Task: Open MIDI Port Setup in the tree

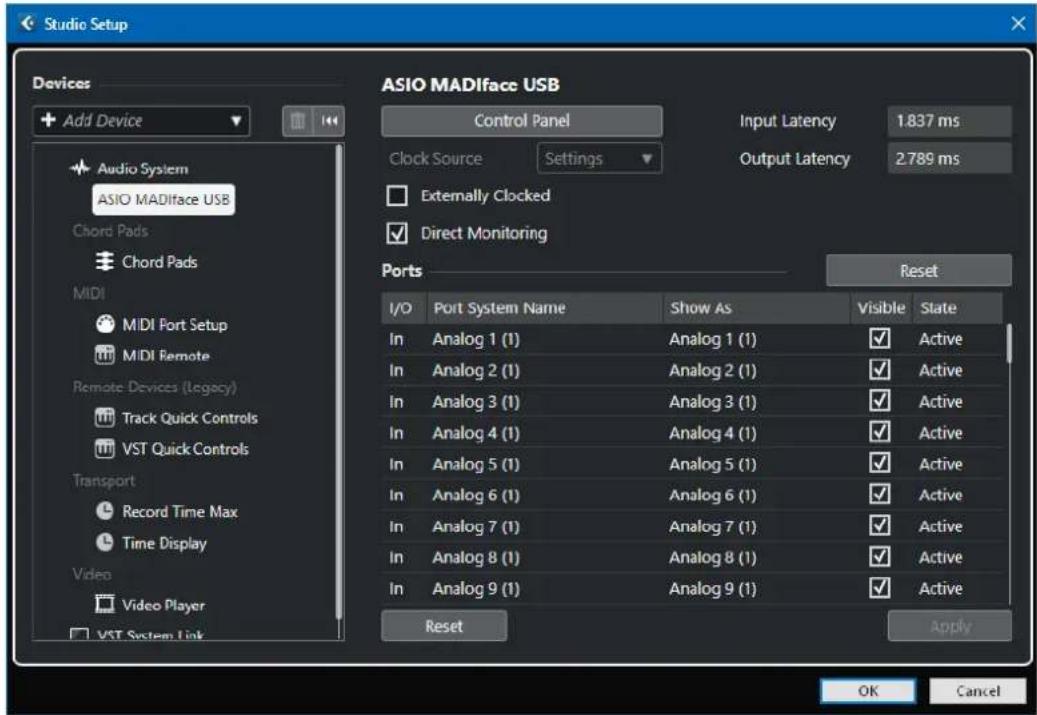Action: click(175, 325)
